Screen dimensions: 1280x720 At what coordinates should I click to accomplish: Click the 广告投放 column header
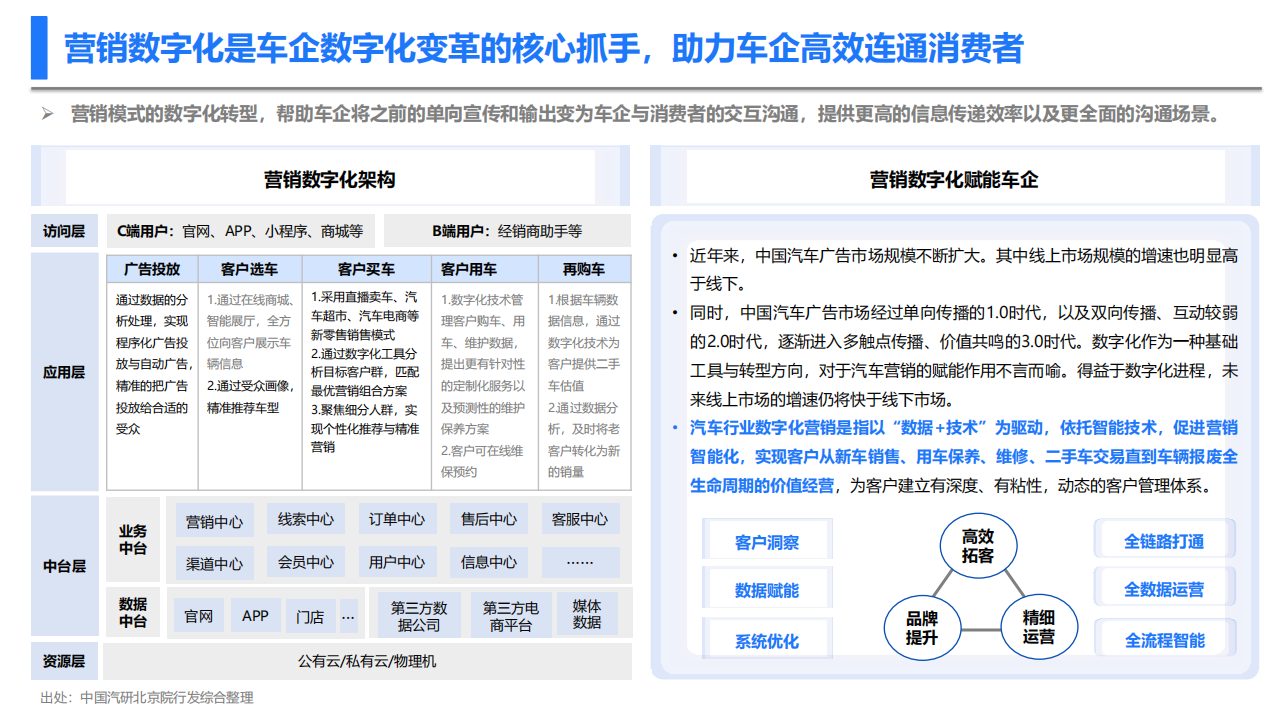152,269
